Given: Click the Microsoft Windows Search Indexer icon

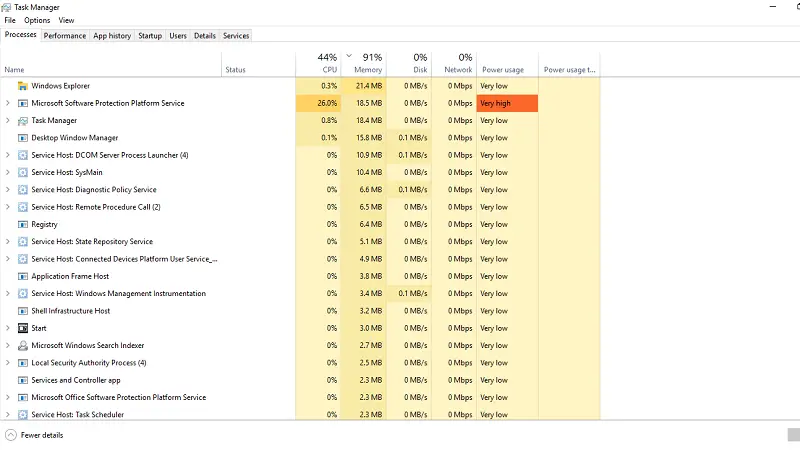Looking at the screenshot, I should click(x=22, y=345).
